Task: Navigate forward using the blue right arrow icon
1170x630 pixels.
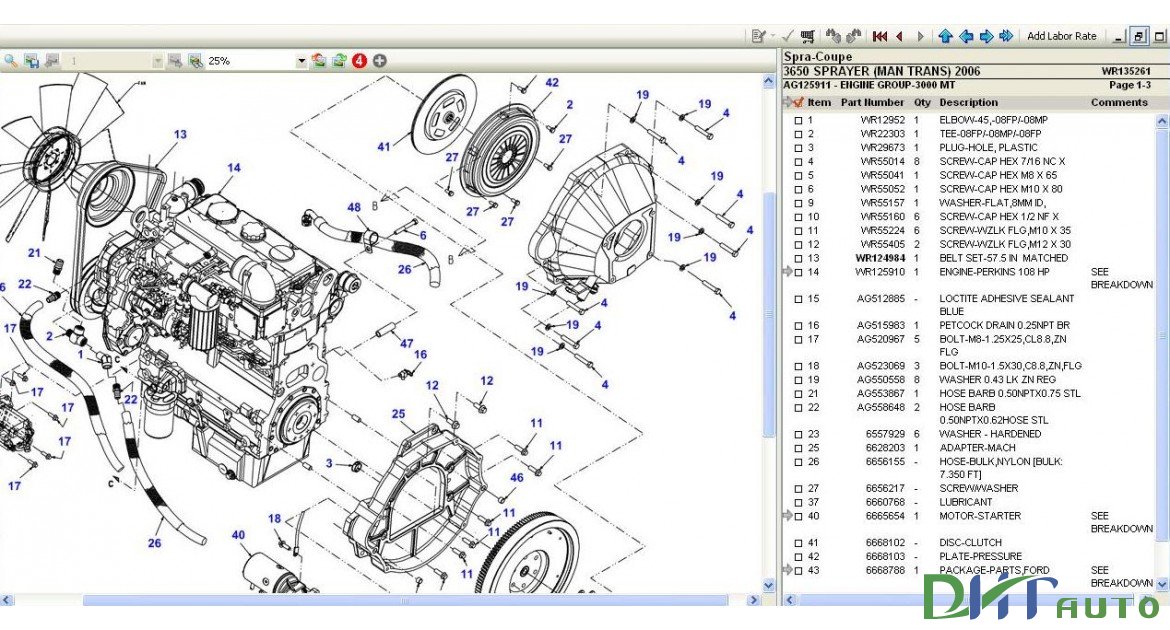Action: 986,36
